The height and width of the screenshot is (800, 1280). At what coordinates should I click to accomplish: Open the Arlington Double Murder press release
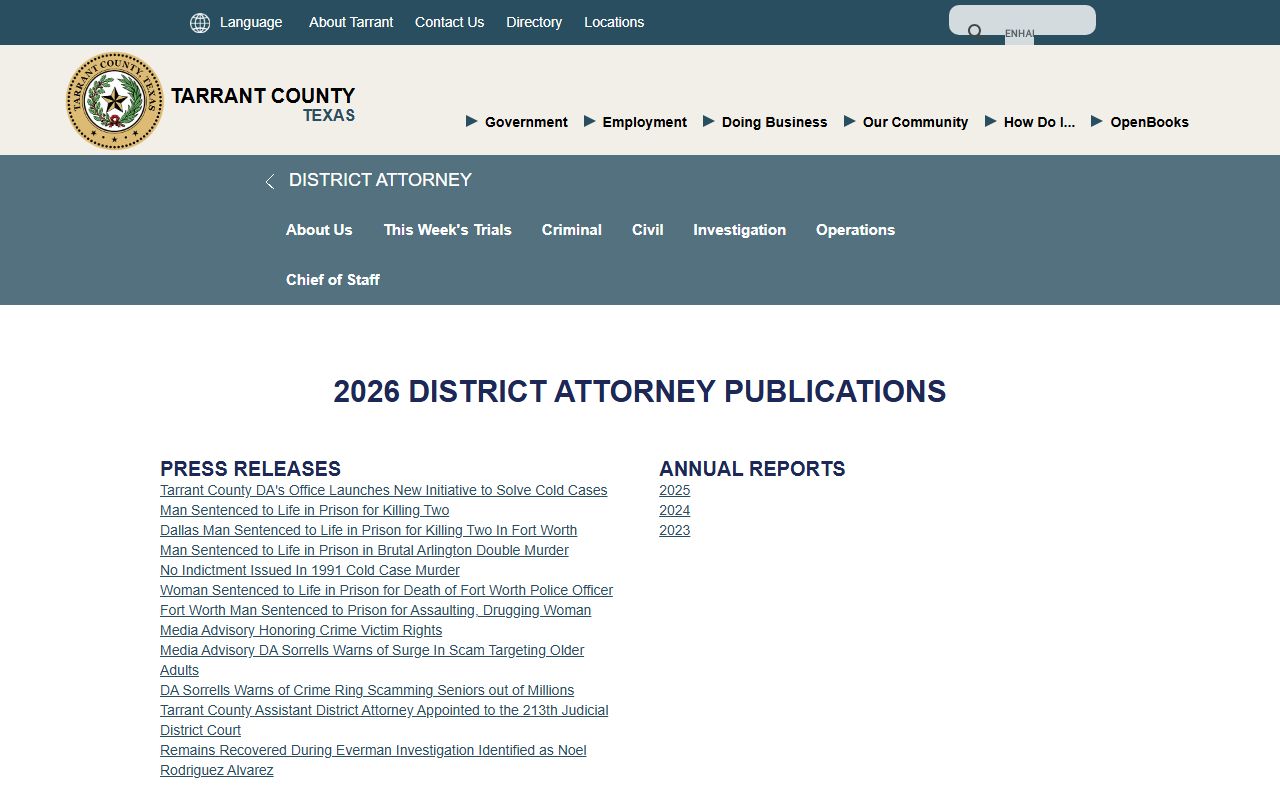point(364,550)
